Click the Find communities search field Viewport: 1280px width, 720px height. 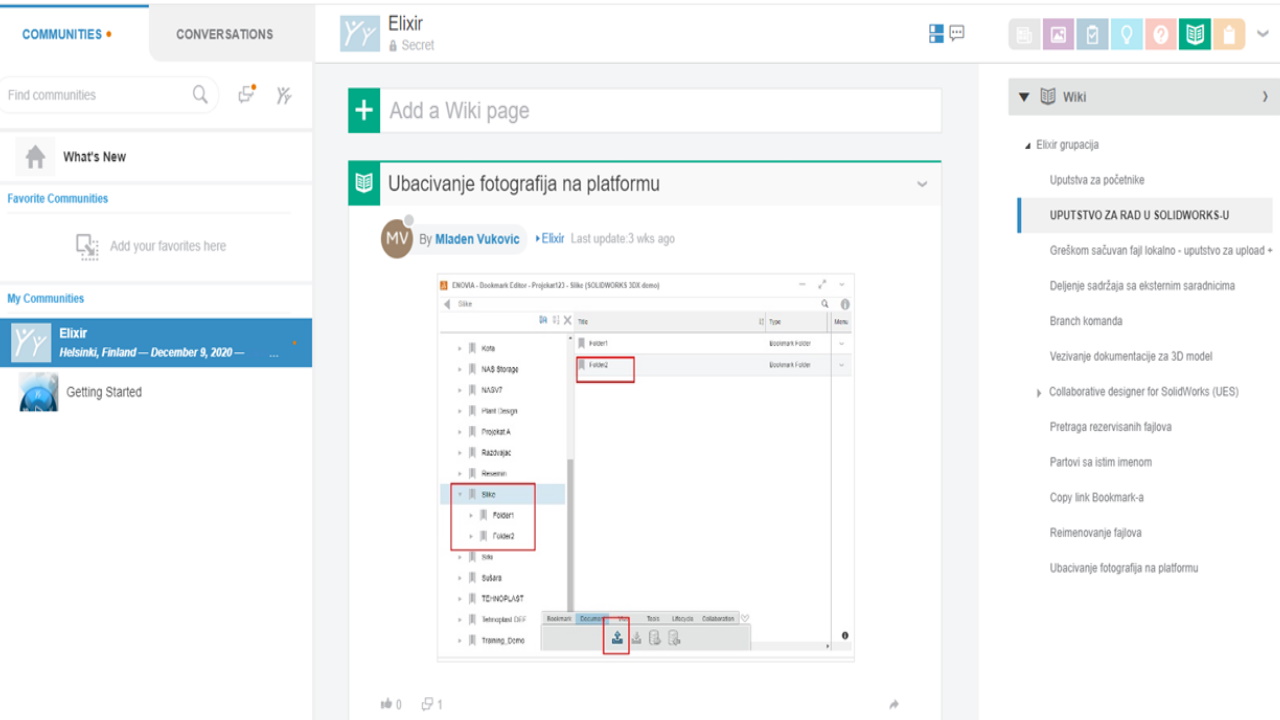(x=100, y=94)
